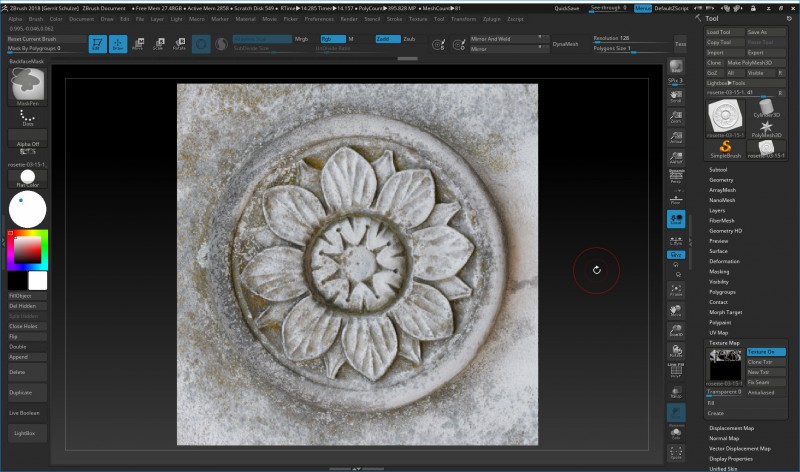Viewport: 800px width, 472px height.
Task: Open the Texture menu
Action: (418, 19)
